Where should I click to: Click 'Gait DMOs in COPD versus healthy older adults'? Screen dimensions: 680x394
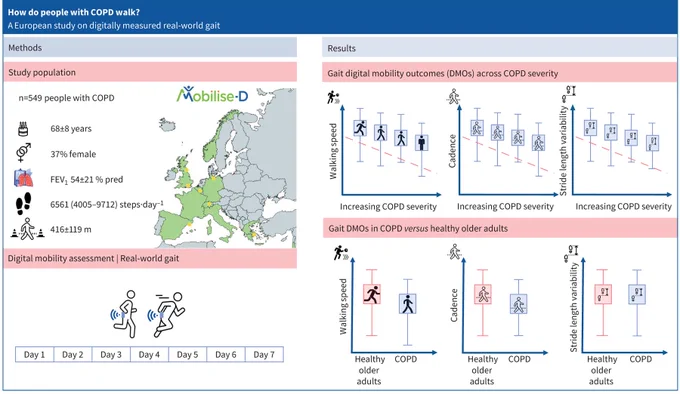pos(418,228)
